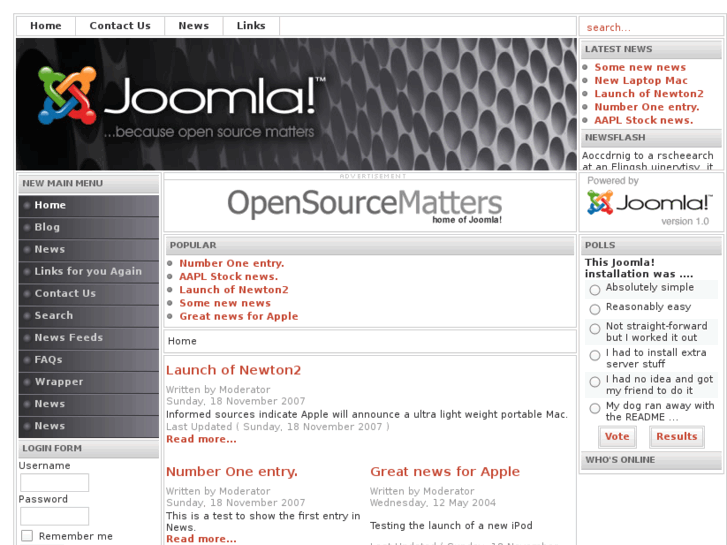Select 'My dog ran away with the README'
The height and width of the screenshot is (545, 727).
(x=595, y=408)
